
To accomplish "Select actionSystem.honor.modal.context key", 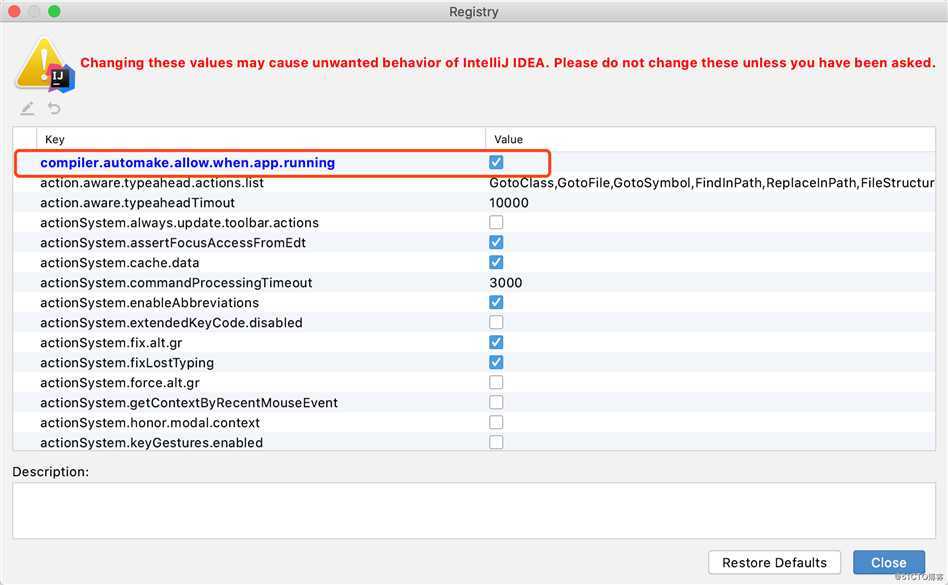I will point(150,422).
